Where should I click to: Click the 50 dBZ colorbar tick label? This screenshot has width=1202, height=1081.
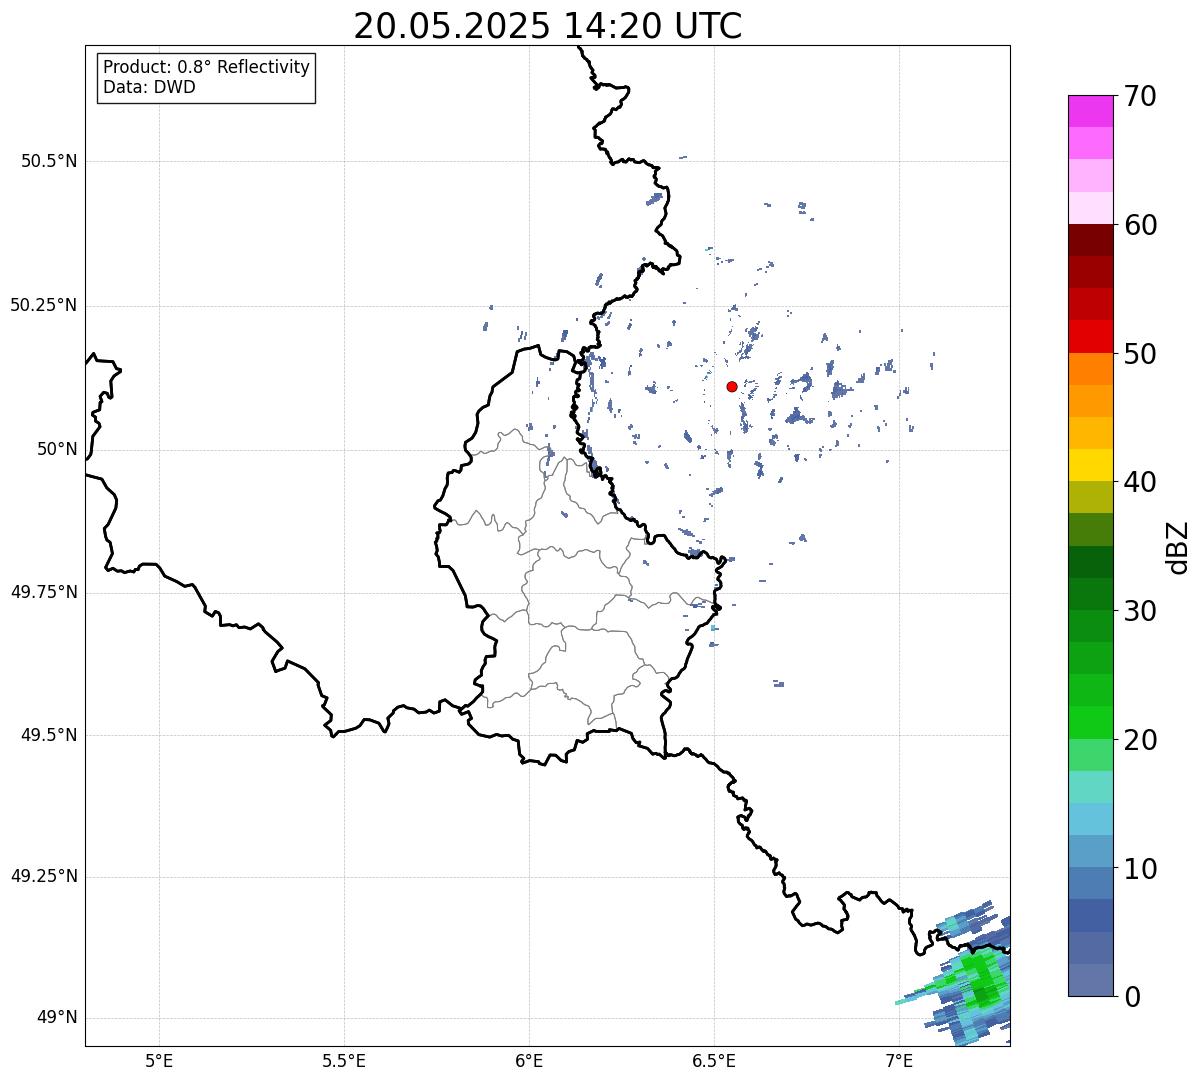[x=1140, y=354]
